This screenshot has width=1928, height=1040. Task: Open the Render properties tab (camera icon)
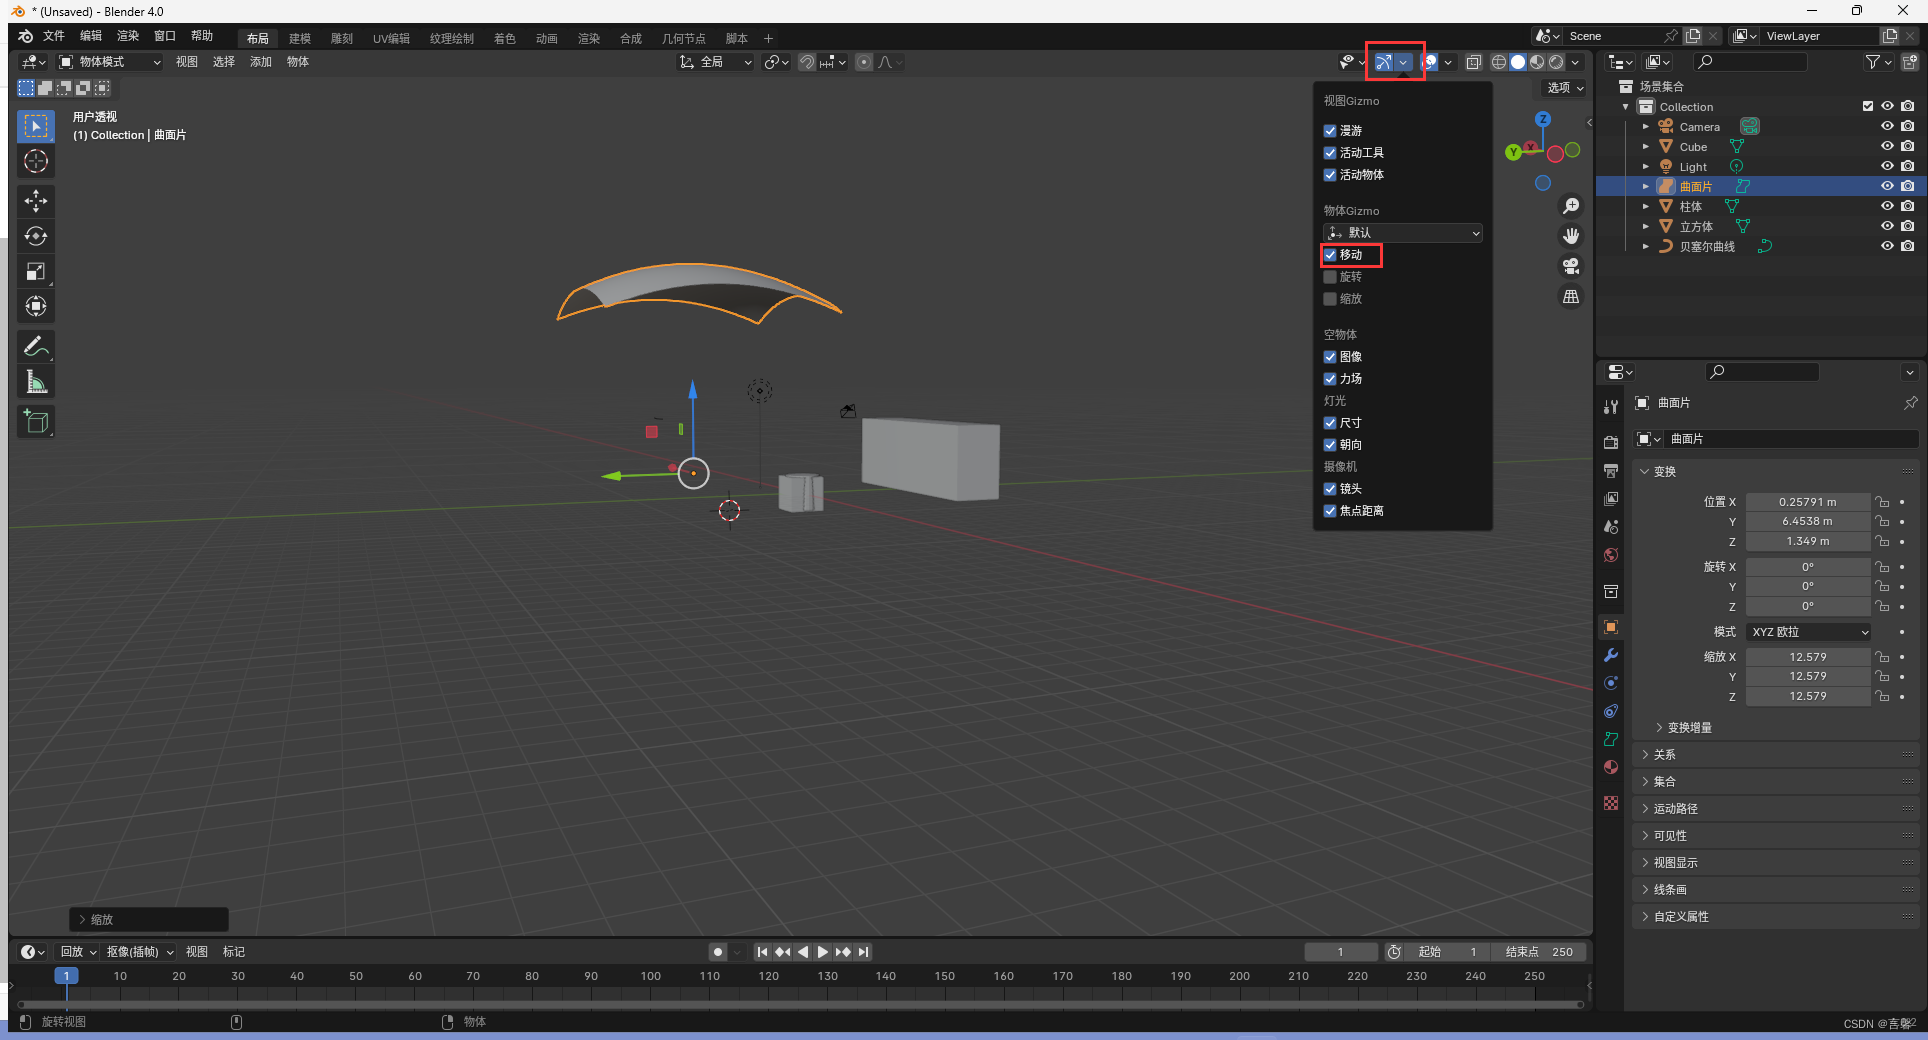[1611, 441]
